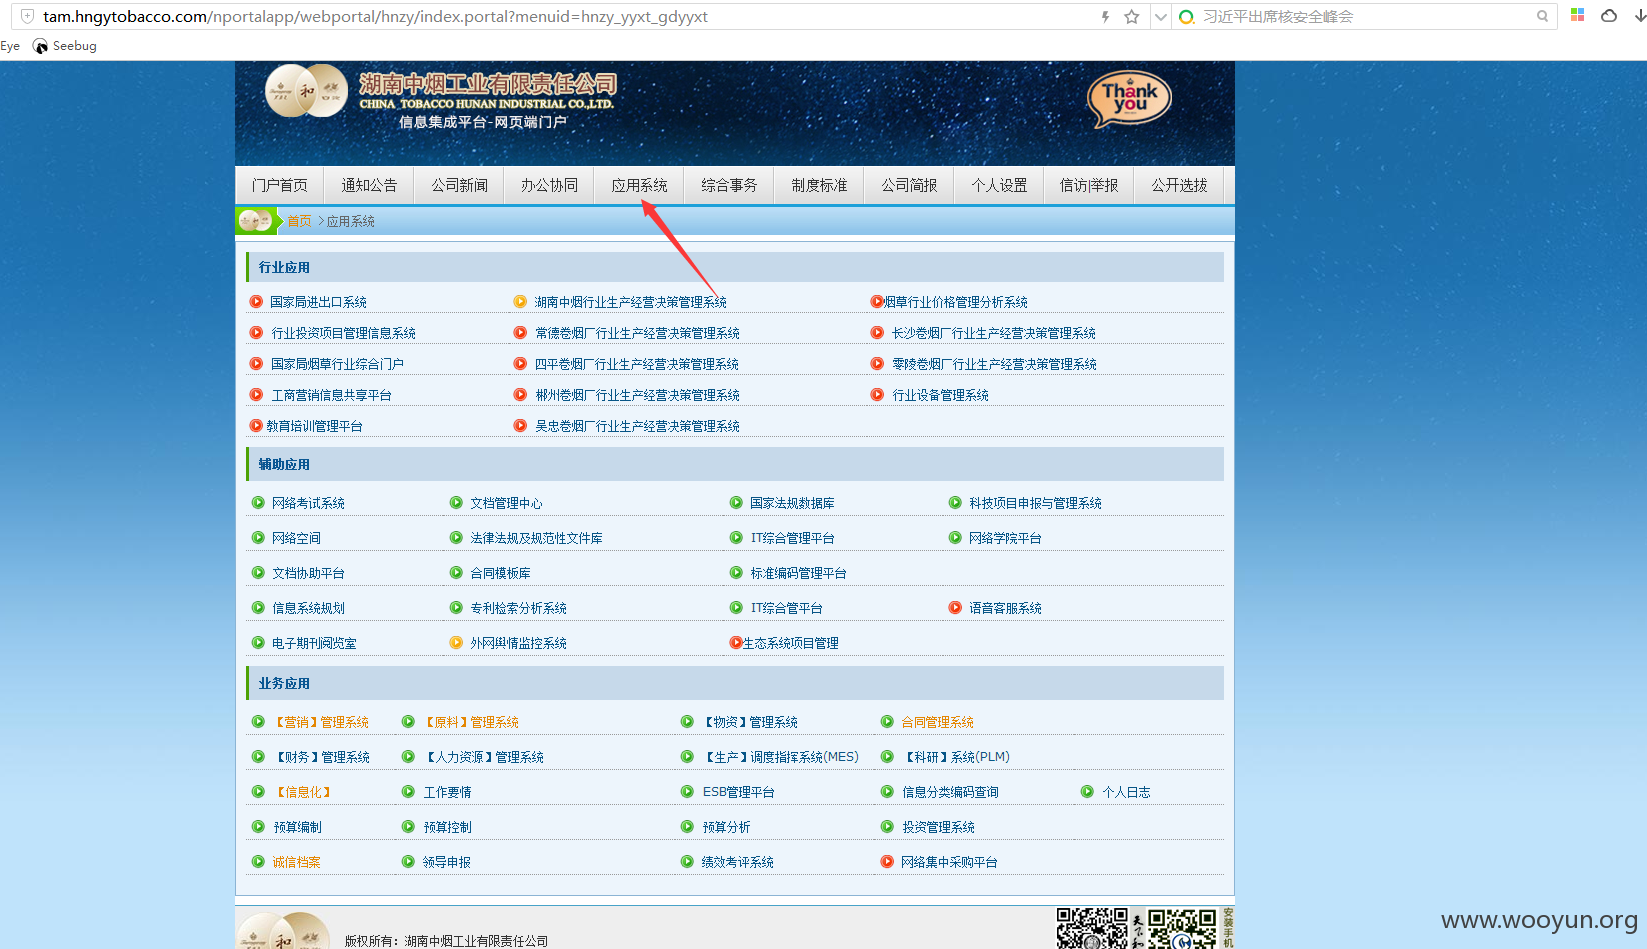Click the 应用系统 tab

(639, 185)
